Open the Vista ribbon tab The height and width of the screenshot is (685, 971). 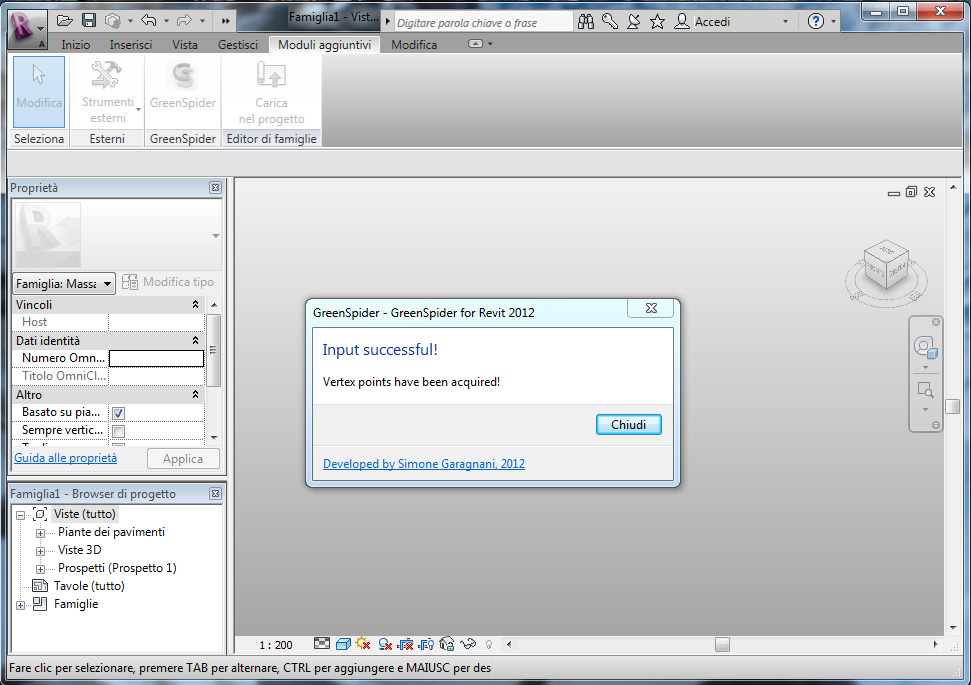(185, 45)
